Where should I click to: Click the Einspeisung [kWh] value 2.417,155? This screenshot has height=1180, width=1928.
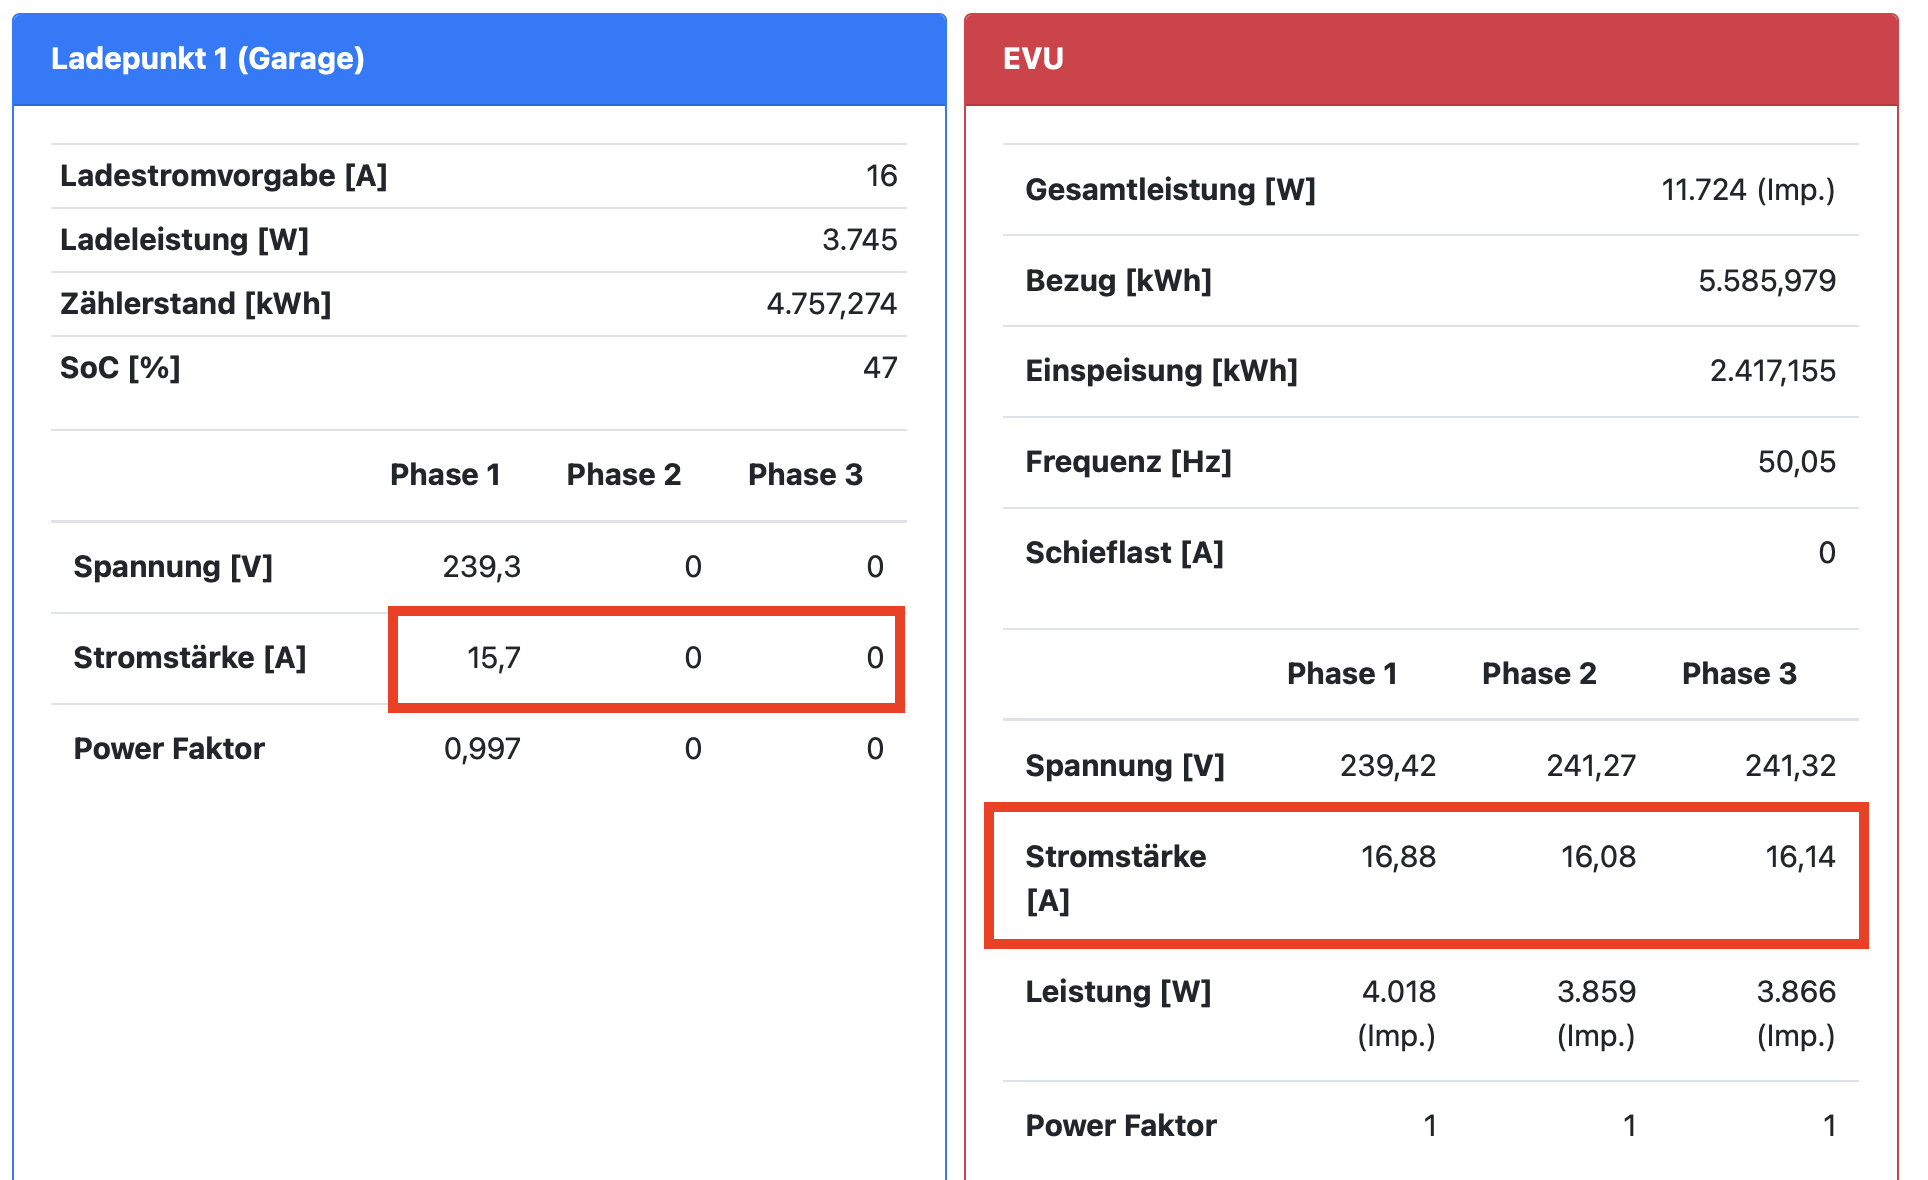[x=1772, y=371]
